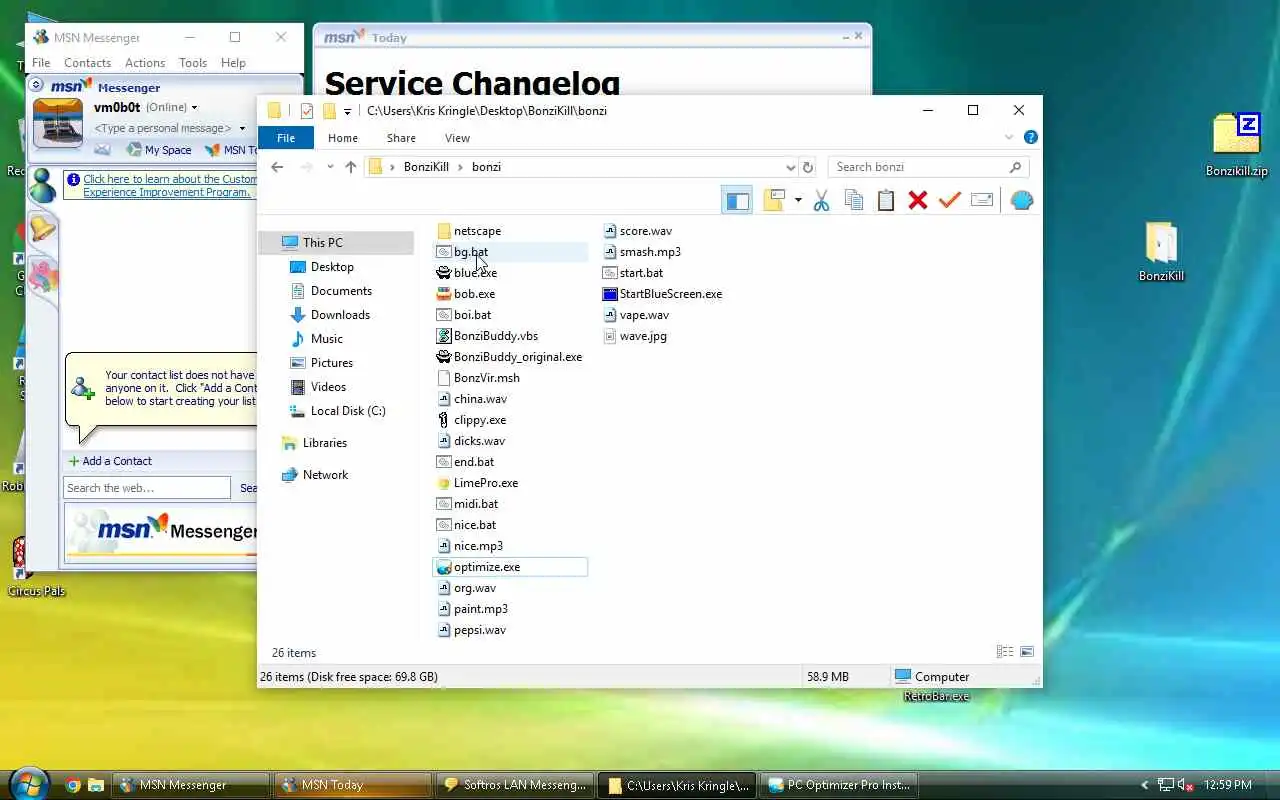The image size is (1280, 800).
Task: Open the File tab in Explorer
Action: (x=286, y=138)
